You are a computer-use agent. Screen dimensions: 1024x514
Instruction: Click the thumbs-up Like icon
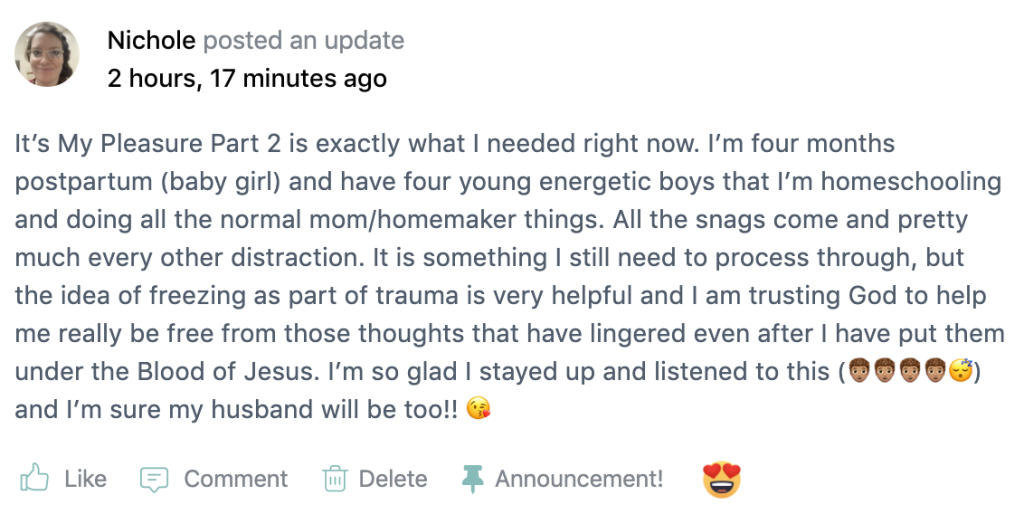coord(35,479)
